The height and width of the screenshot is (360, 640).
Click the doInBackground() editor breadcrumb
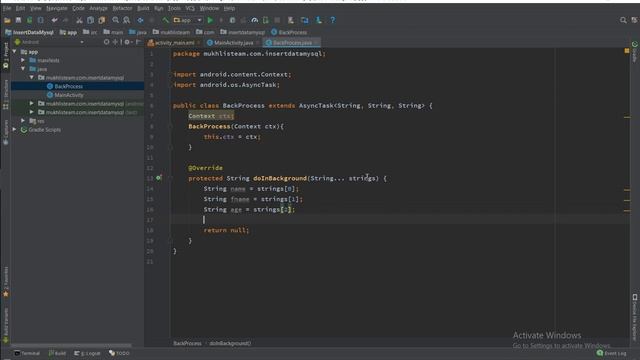click(230, 343)
